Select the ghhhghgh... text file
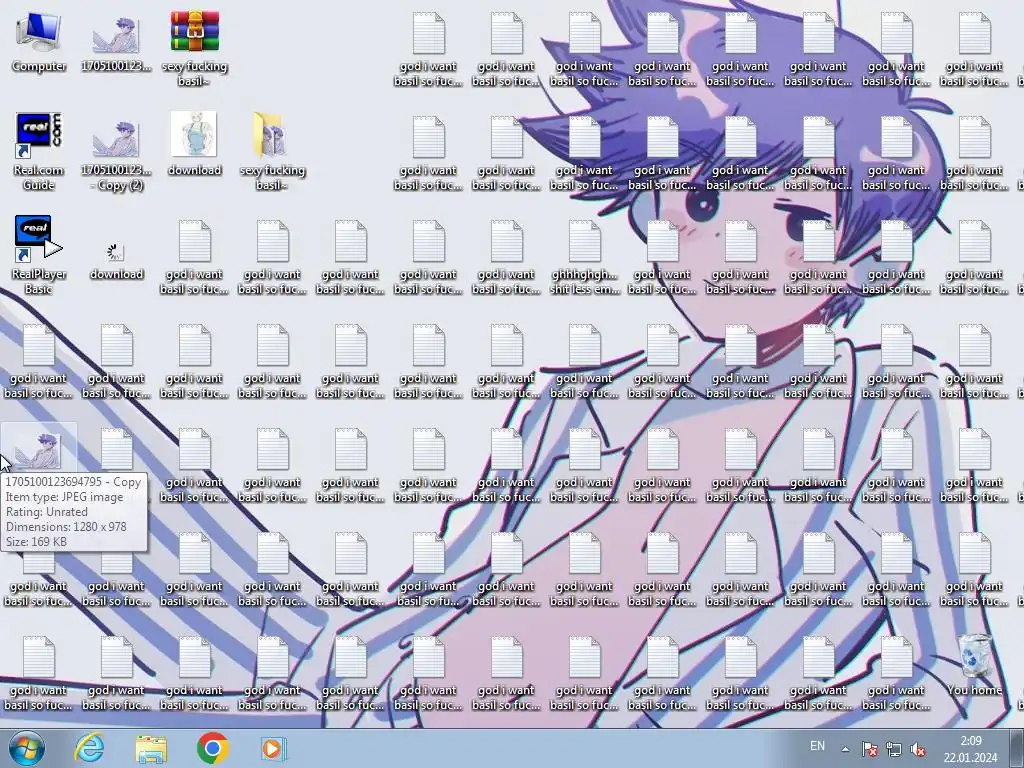1024x768 pixels. (x=584, y=257)
